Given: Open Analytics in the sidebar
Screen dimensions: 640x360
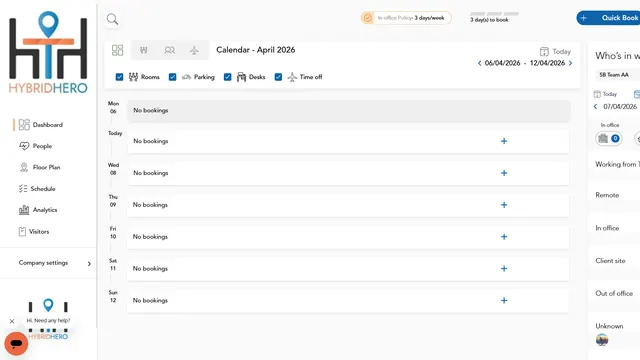Looking at the screenshot, I should (45, 210).
